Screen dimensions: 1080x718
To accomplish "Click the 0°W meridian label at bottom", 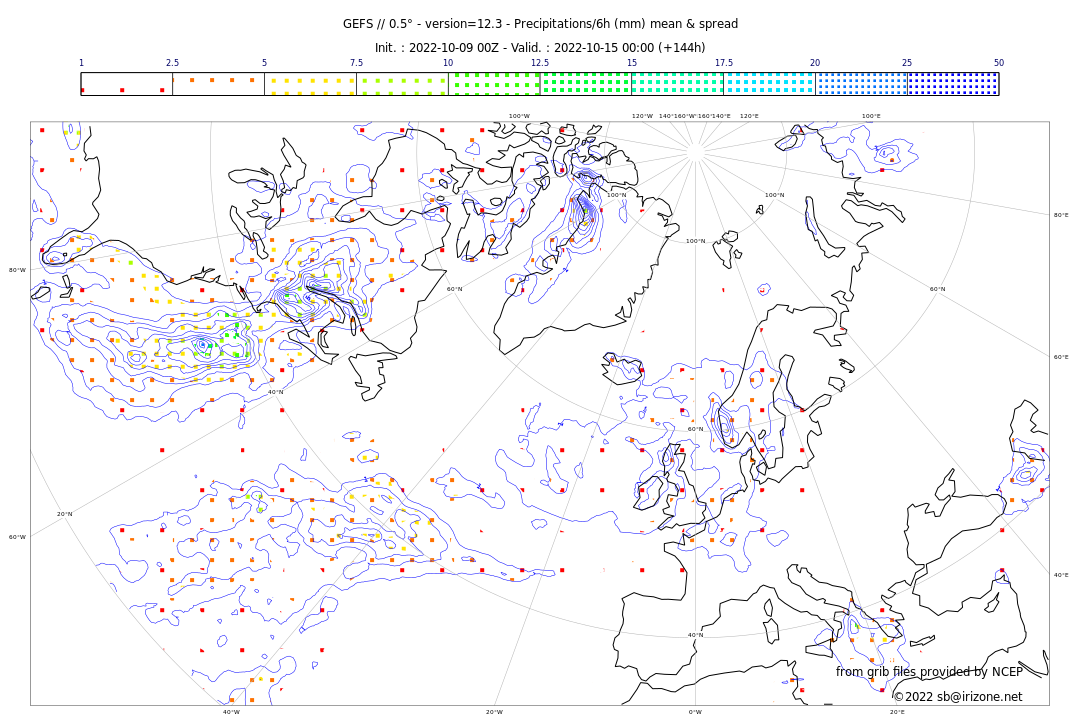I will [695, 712].
